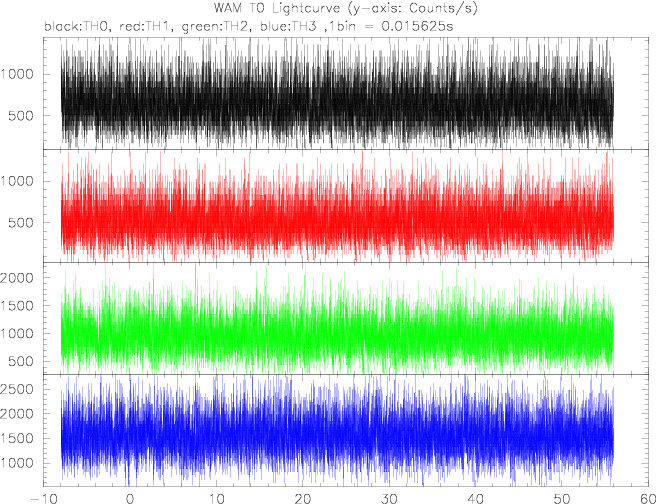Click the black TH0 lightcurve panel
The width and height of the screenshot is (657, 504).
[x=347, y=93]
